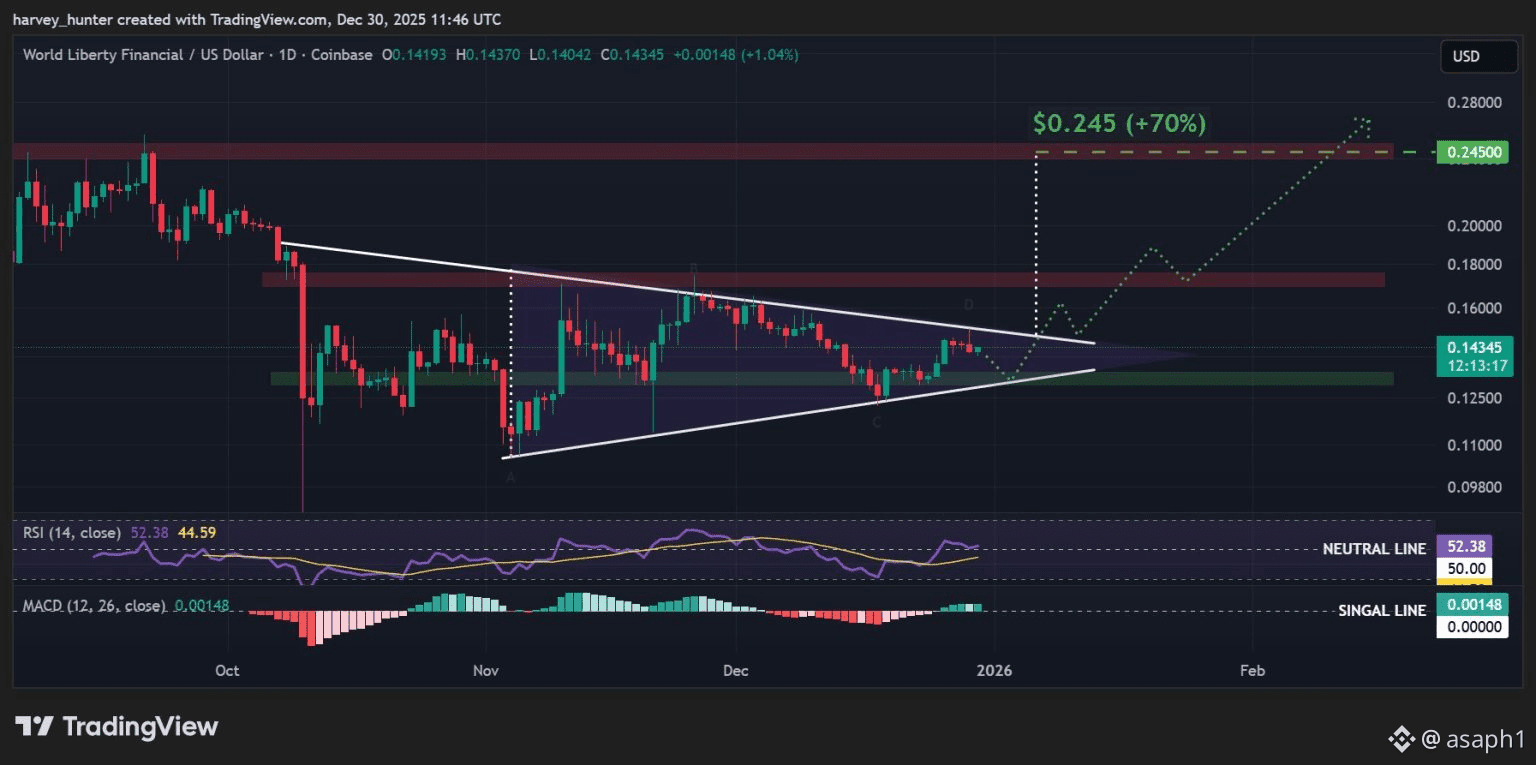Click the TradingView logo icon
This screenshot has width=1536, height=765.
point(33,726)
